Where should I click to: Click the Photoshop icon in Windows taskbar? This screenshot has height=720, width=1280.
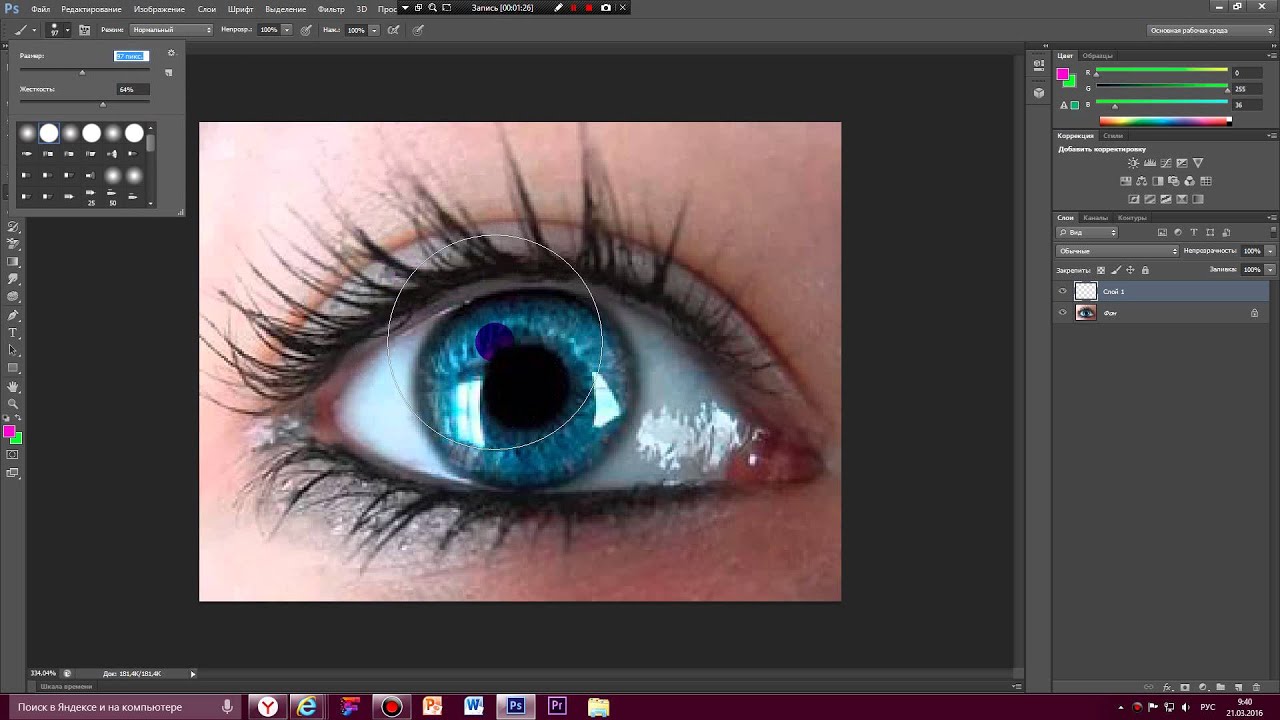click(515, 706)
